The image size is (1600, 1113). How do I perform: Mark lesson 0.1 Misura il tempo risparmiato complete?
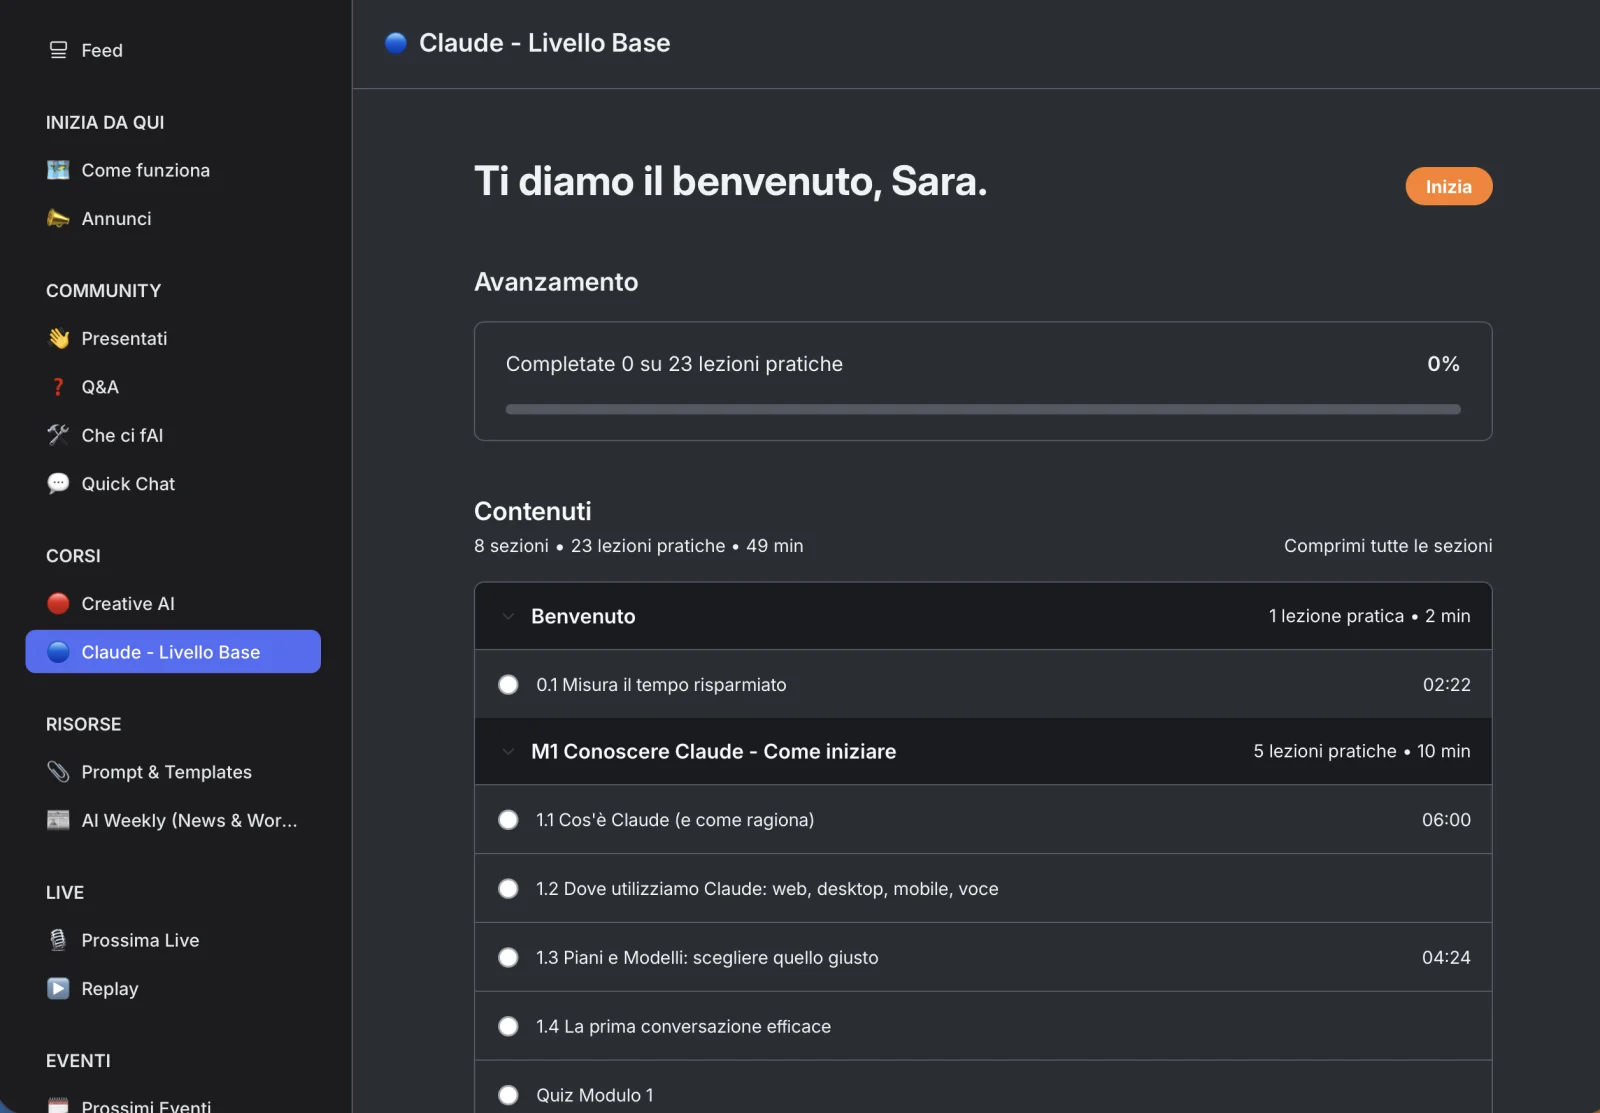pos(508,685)
